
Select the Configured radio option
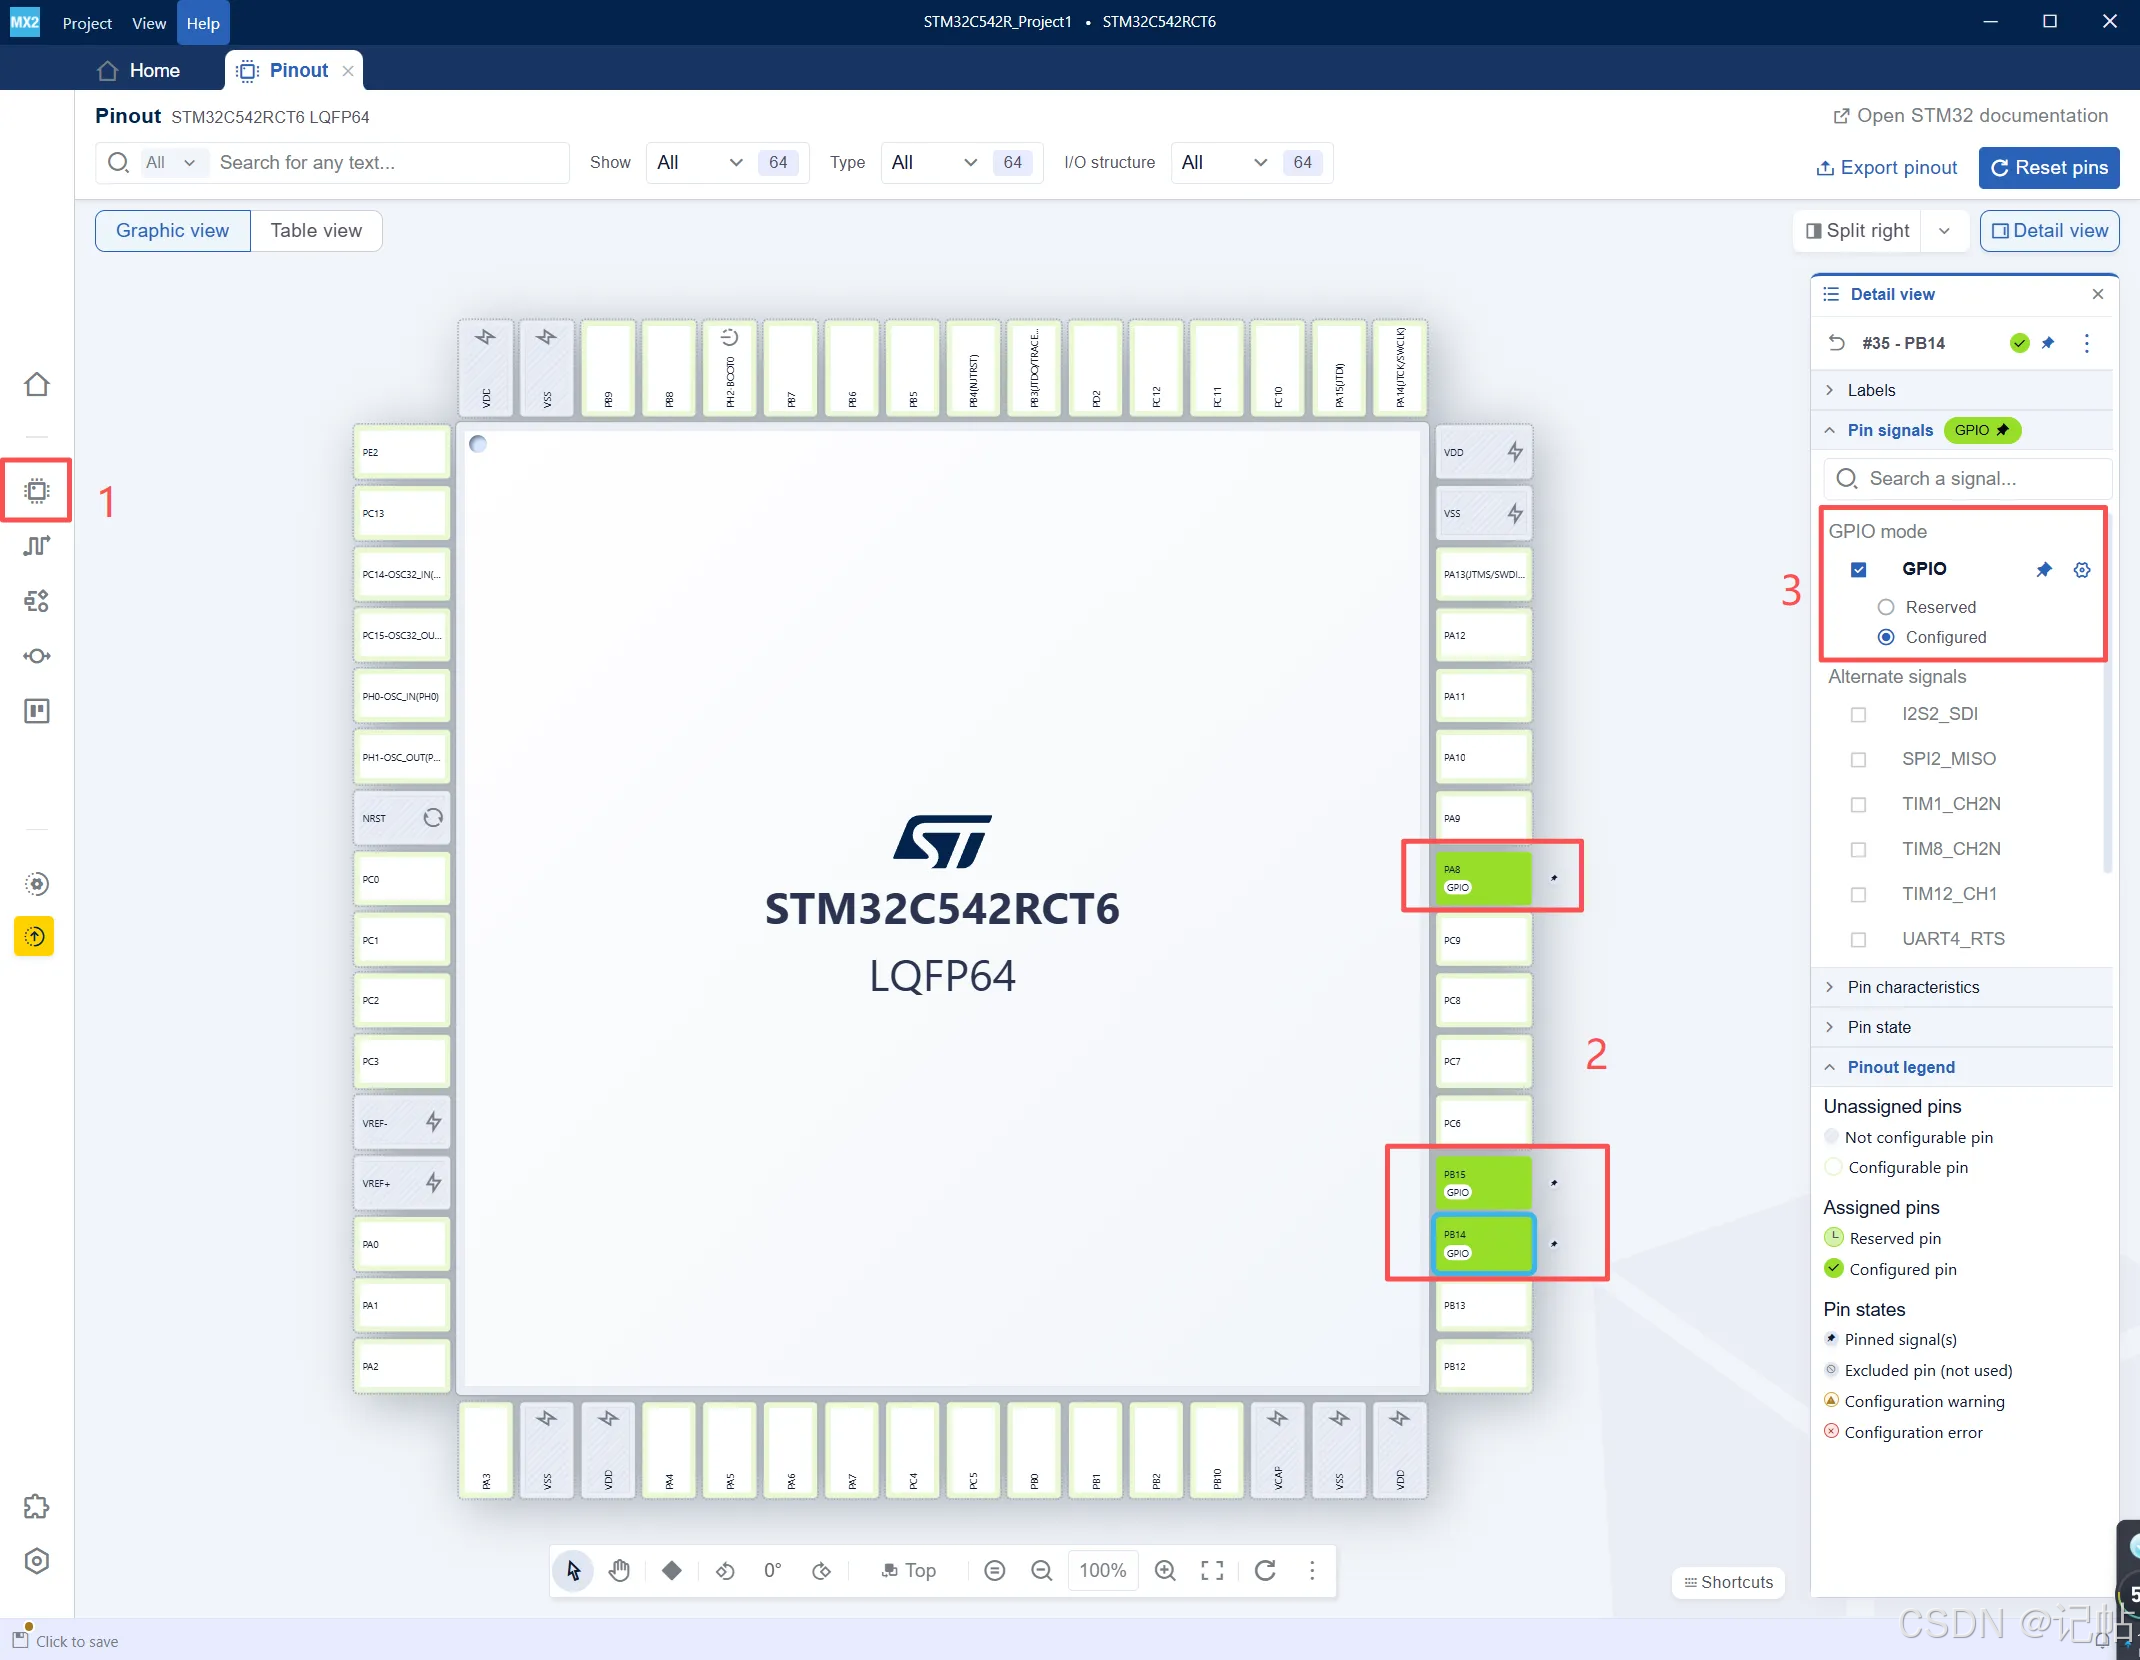click(x=1886, y=637)
